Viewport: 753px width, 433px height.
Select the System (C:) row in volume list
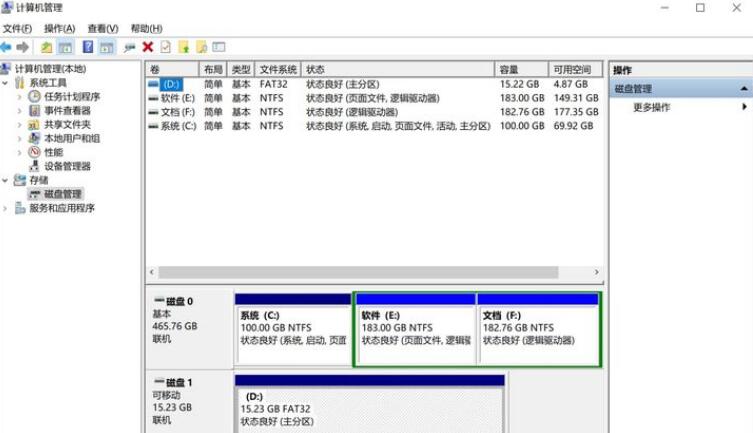pyautogui.click(x=178, y=126)
